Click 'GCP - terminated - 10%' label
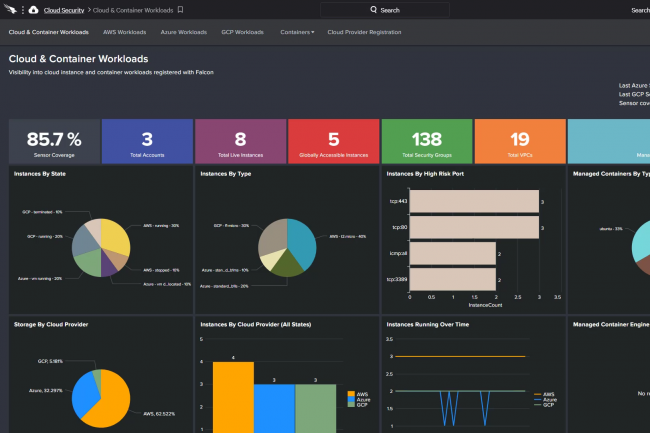Image resolution: width=650 pixels, height=433 pixels. coord(42,212)
